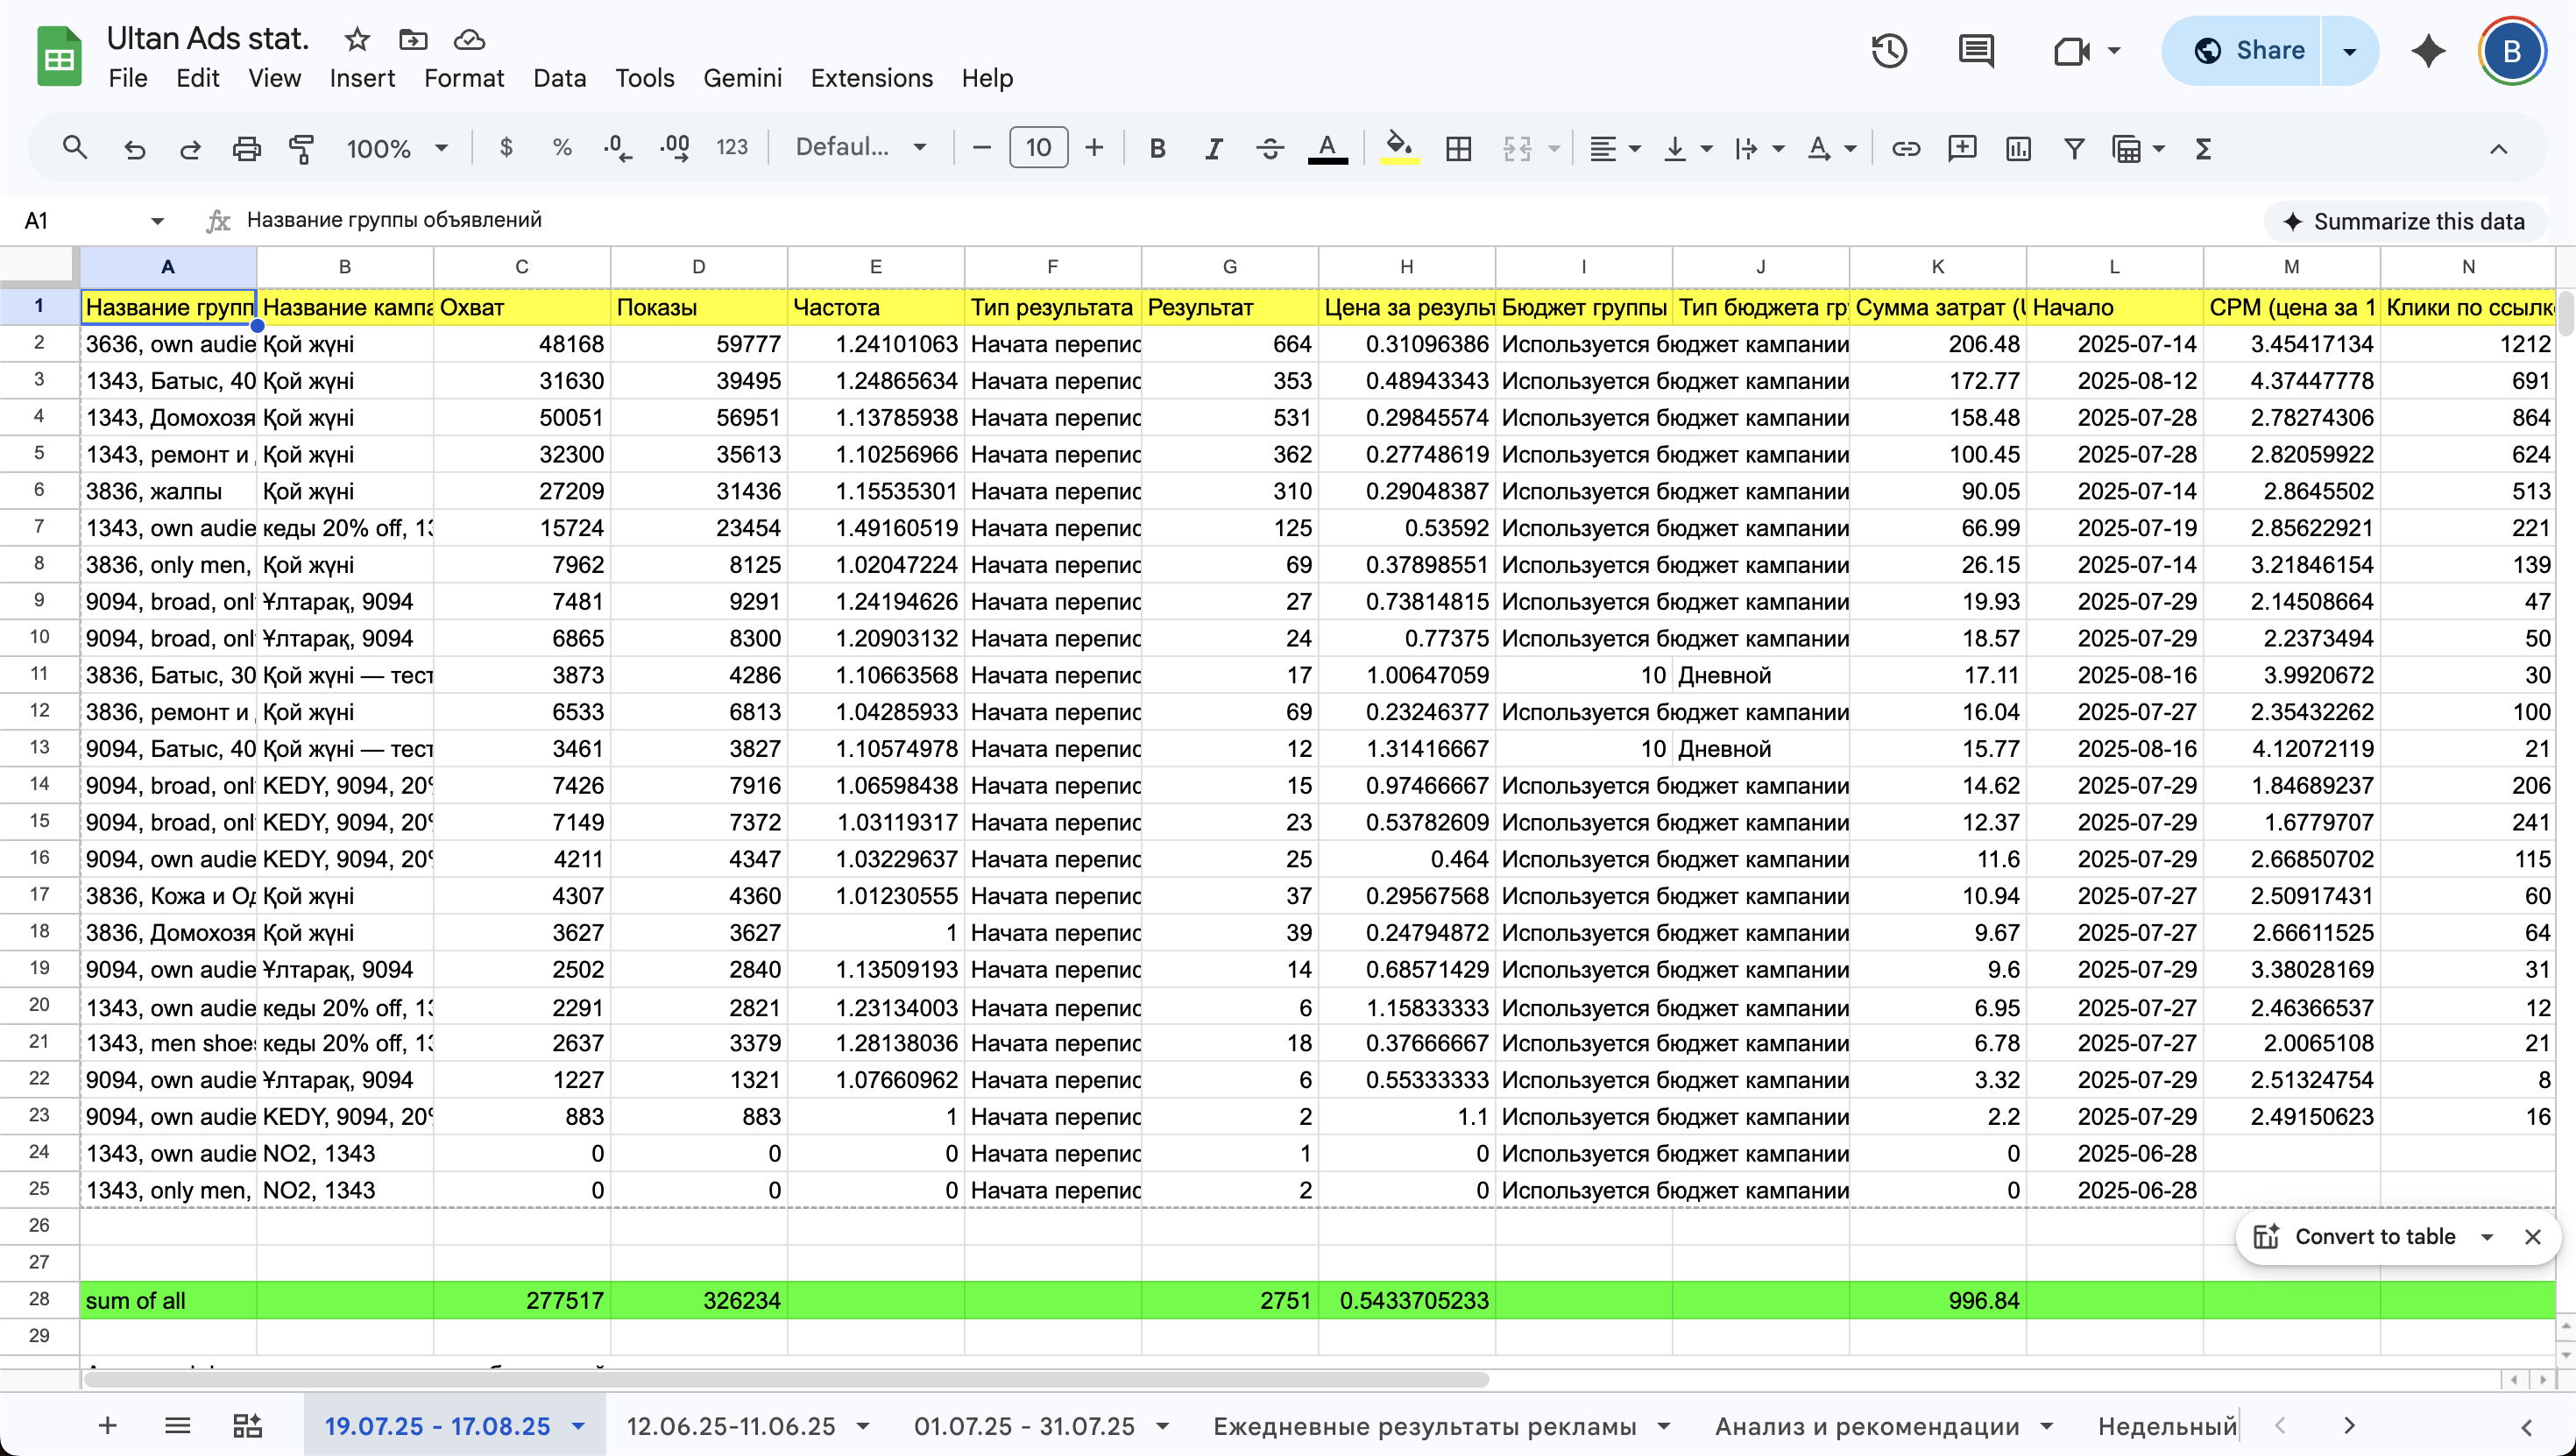Open the yellow fill color picker
2576x1456 pixels.
[x=1399, y=149]
